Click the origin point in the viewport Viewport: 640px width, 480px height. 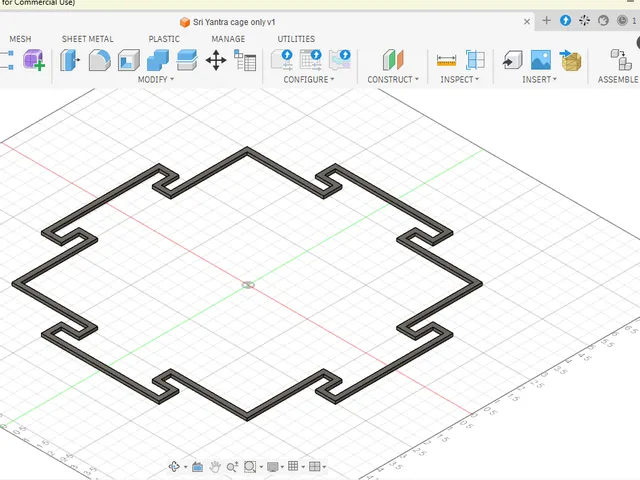coord(248,285)
